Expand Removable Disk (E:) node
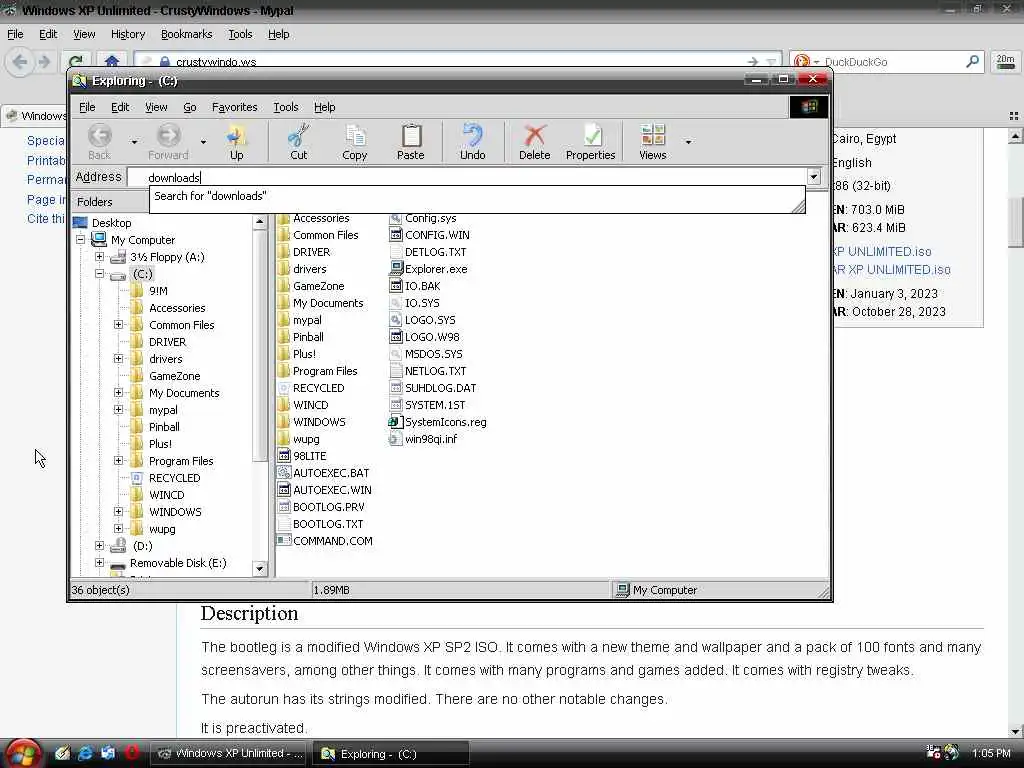The height and width of the screenshot is (768, 1024). (100, 562)
